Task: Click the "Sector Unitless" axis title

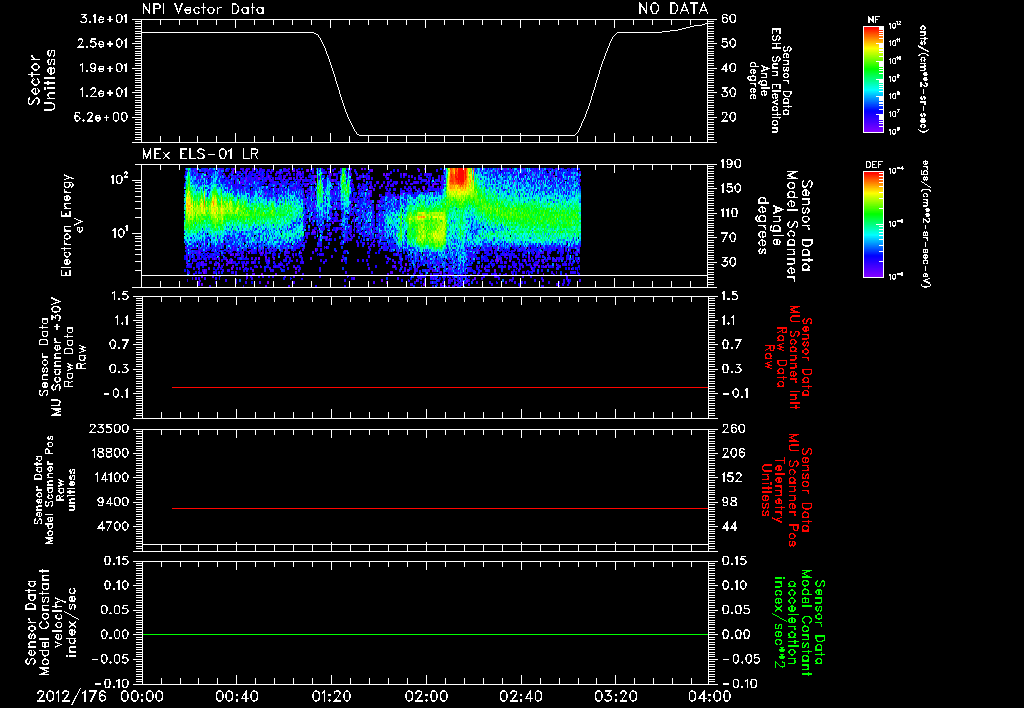Action: pyautogui.click(x=42, y=80)
